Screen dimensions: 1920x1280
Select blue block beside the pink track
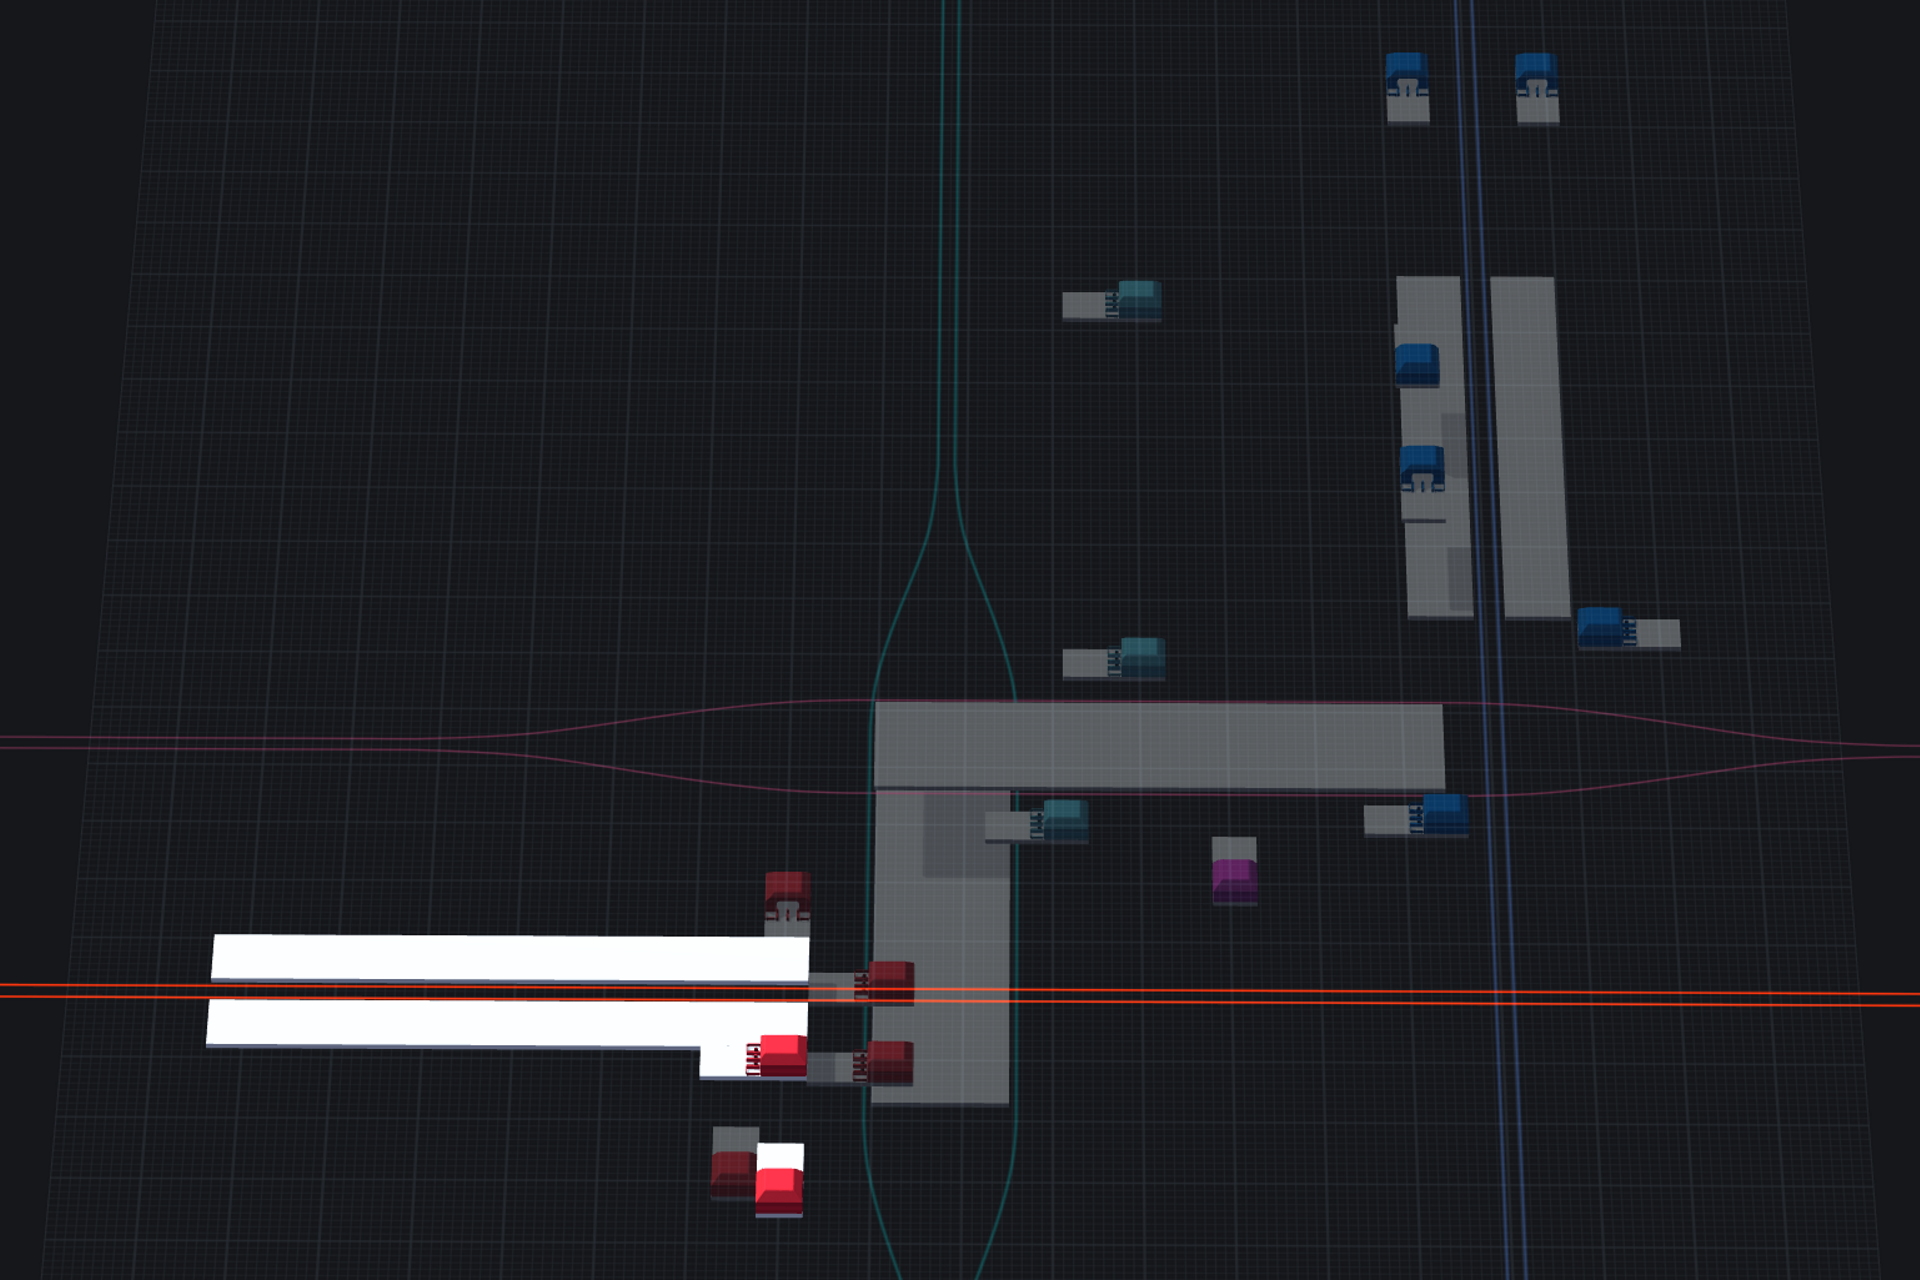click(x=1445, y=813)
